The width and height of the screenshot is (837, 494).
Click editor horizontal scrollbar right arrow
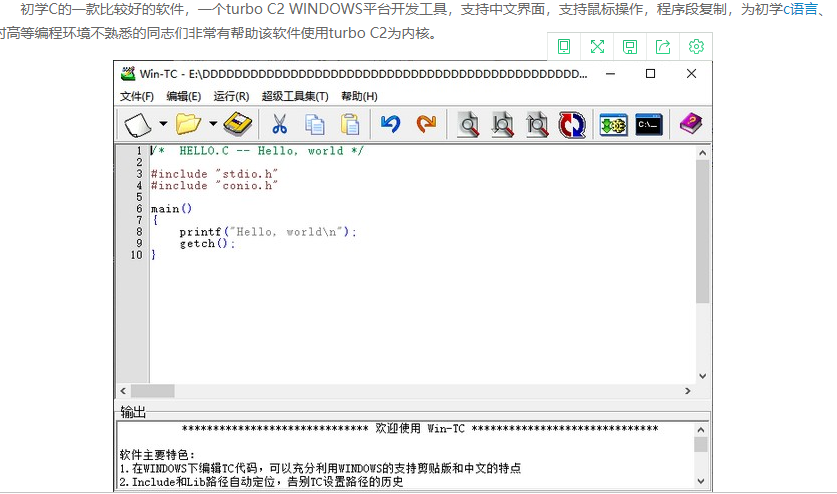(688, 391)
